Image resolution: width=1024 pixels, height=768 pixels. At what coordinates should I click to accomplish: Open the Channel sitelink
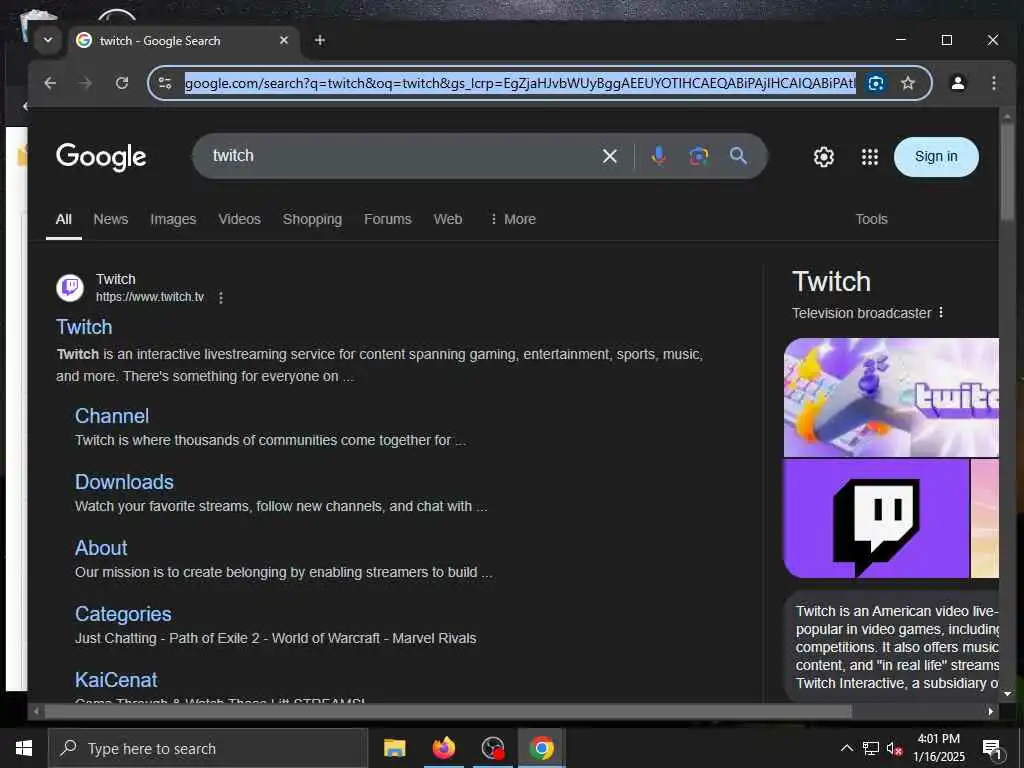point(112,416)
